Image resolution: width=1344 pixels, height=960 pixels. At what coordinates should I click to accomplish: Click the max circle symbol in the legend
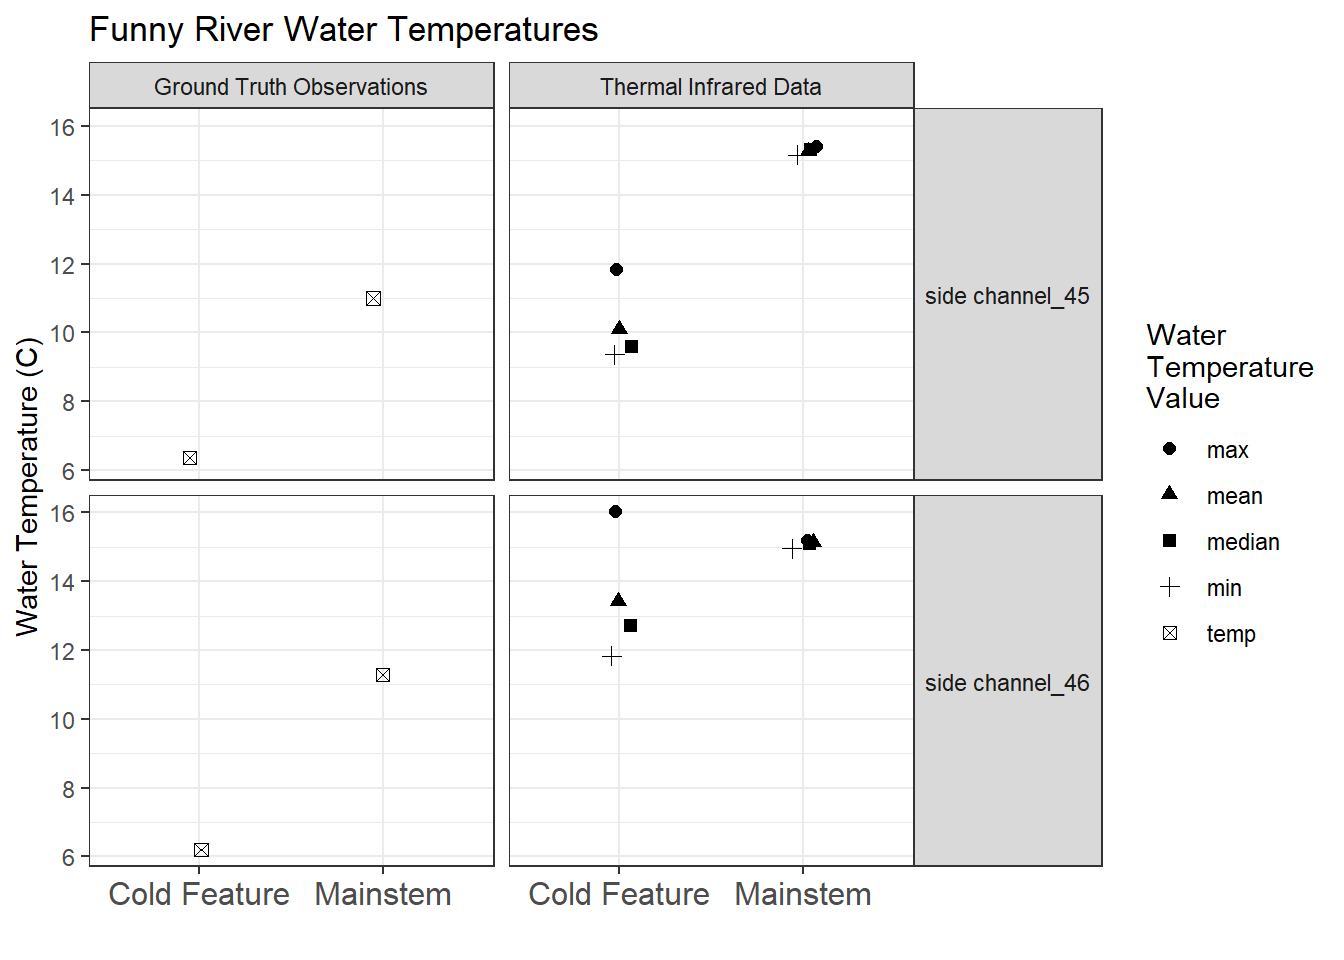1169,449
